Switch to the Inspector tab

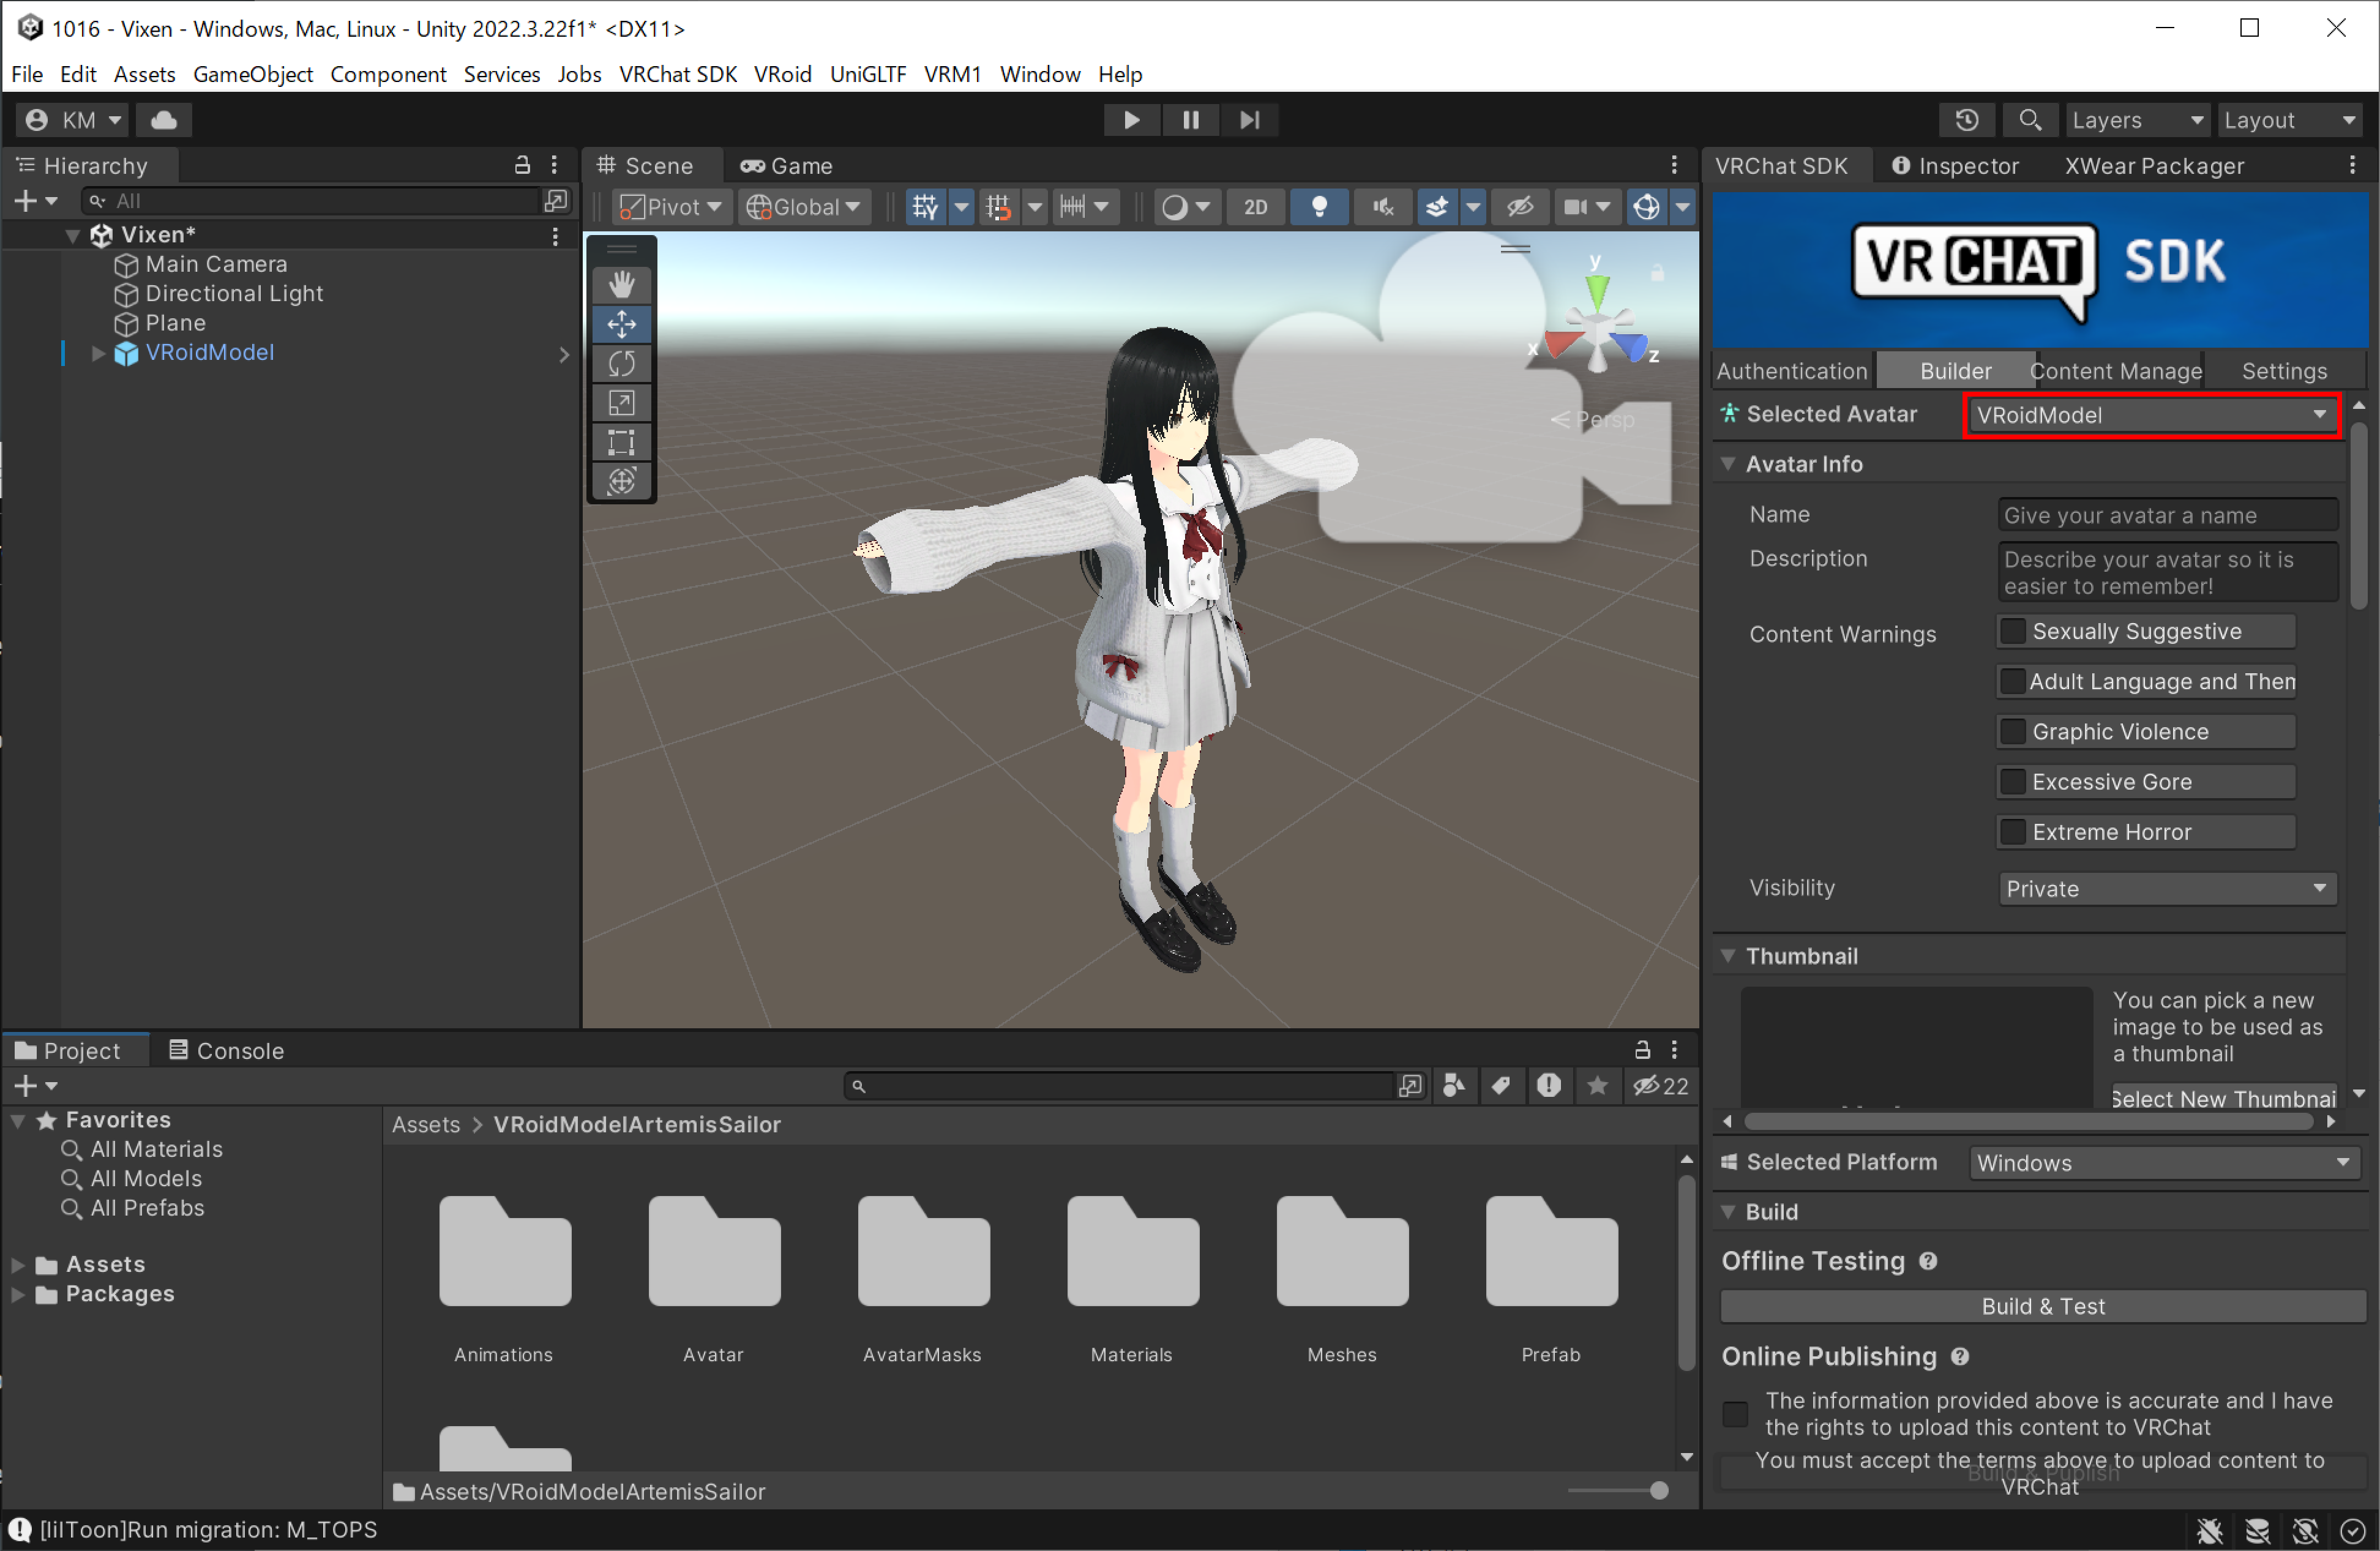1956,166
